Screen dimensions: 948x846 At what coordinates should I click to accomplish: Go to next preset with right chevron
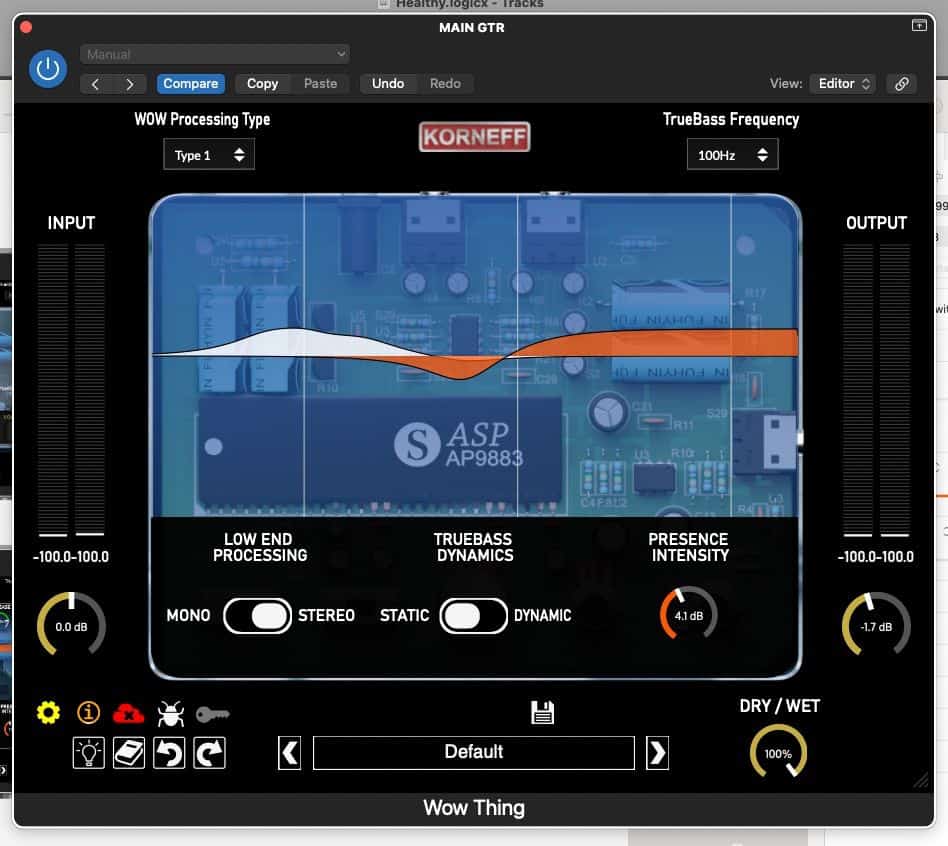click(129, 84)
